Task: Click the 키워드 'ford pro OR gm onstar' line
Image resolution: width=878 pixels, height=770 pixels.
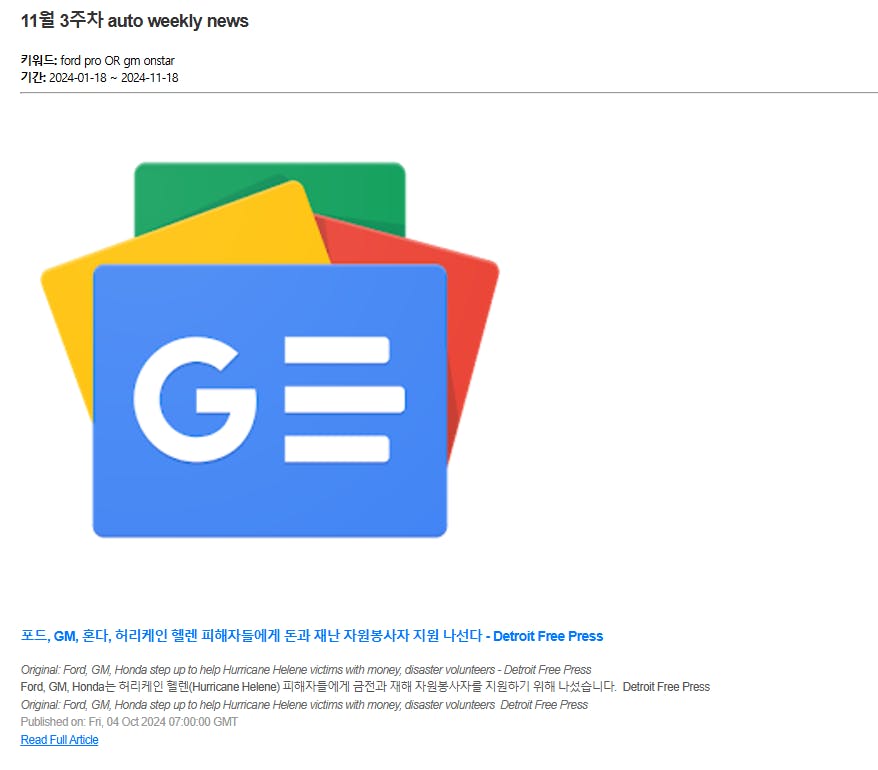Action: tap(97, 60)
